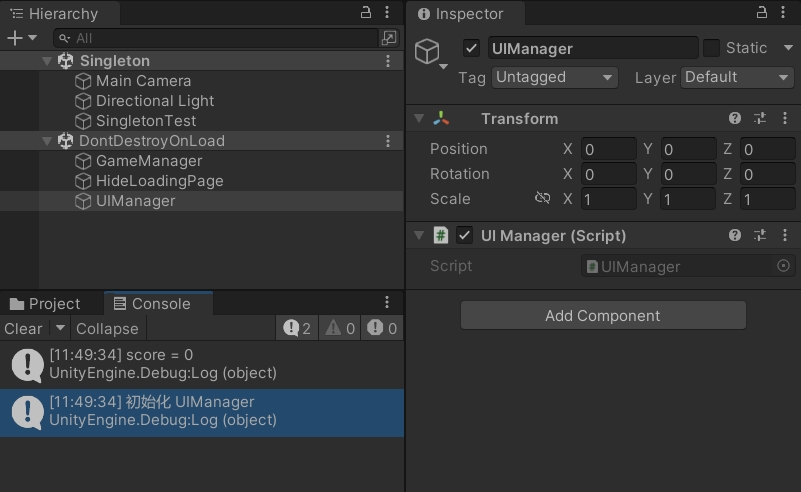Click the Main Camera cube icon
801x492 pixels.
[x=83, y=81]
